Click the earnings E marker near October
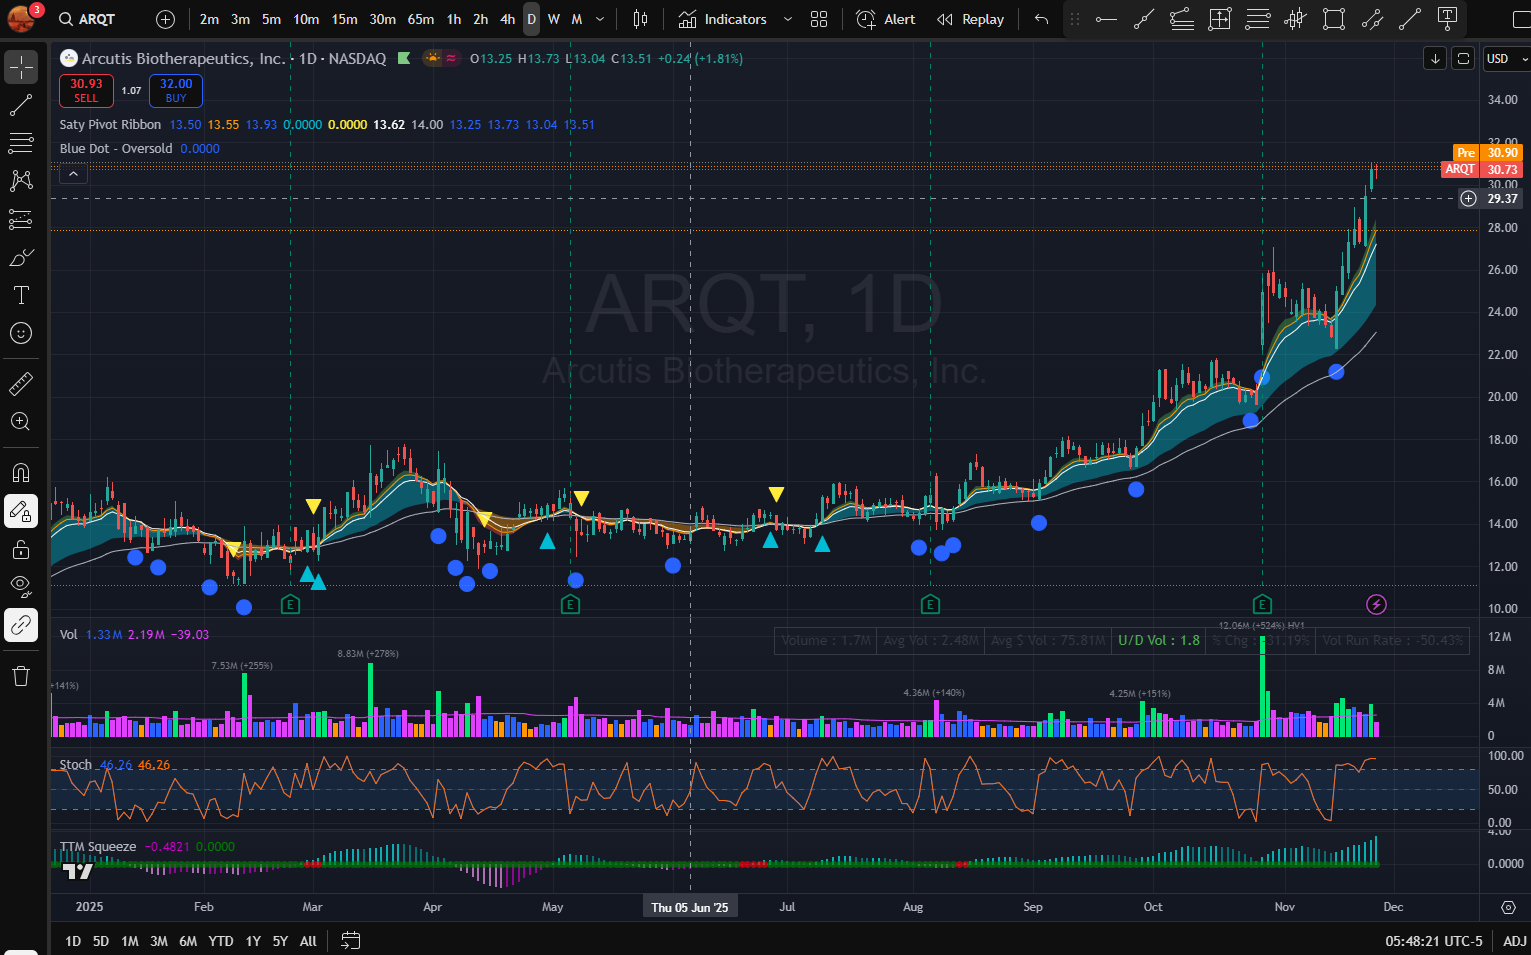 [x=1262, y=604]
